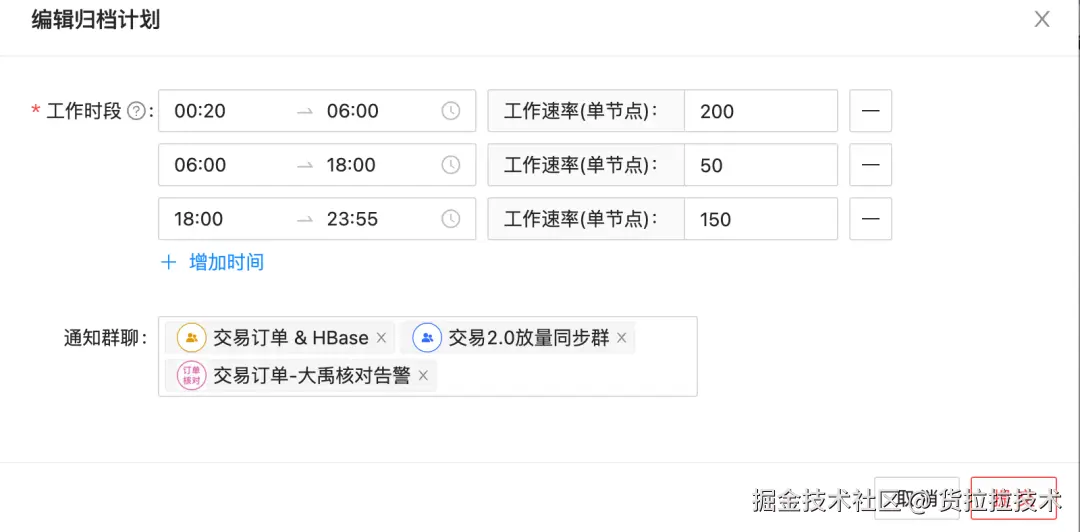1080x532 pixels.
Task: Click the red-outlined confirm button
Action: point(1013,498)
